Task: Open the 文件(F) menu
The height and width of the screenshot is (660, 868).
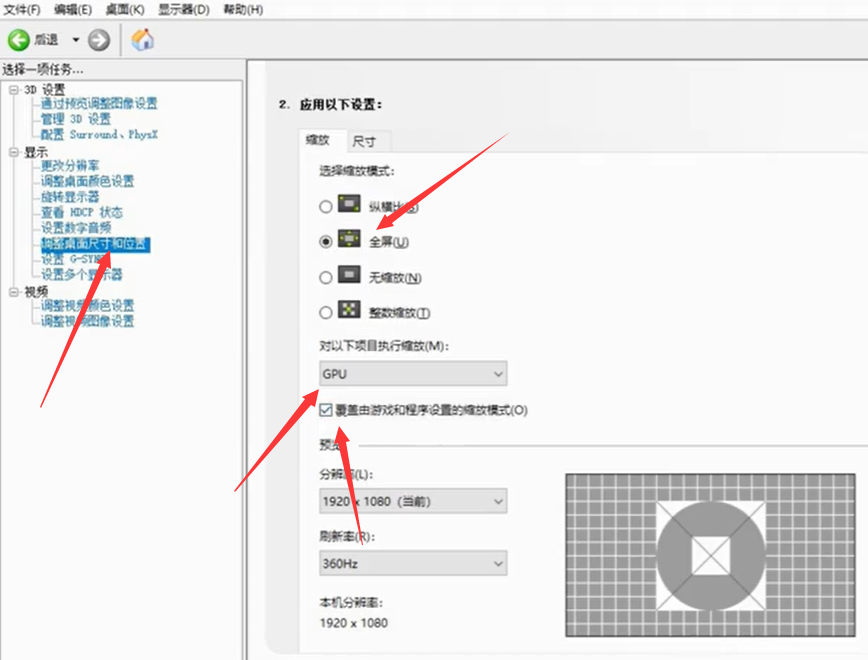Action: [x=22, y=9]
